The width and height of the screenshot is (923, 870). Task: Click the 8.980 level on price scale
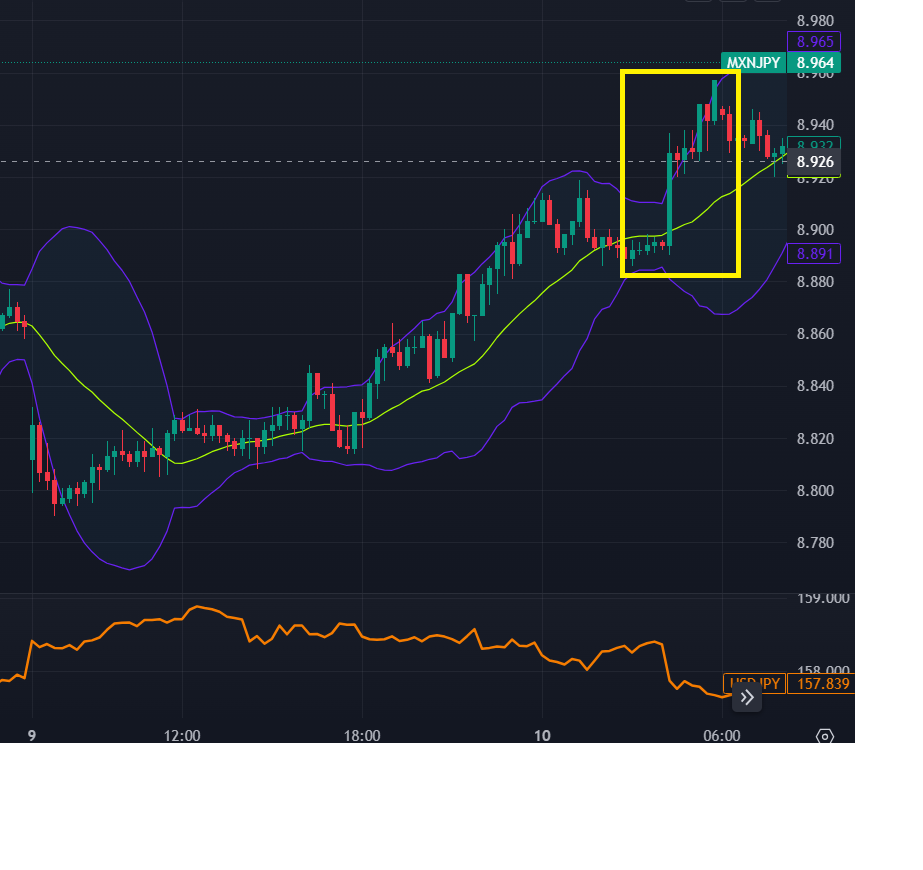click(x=815, y=21)
